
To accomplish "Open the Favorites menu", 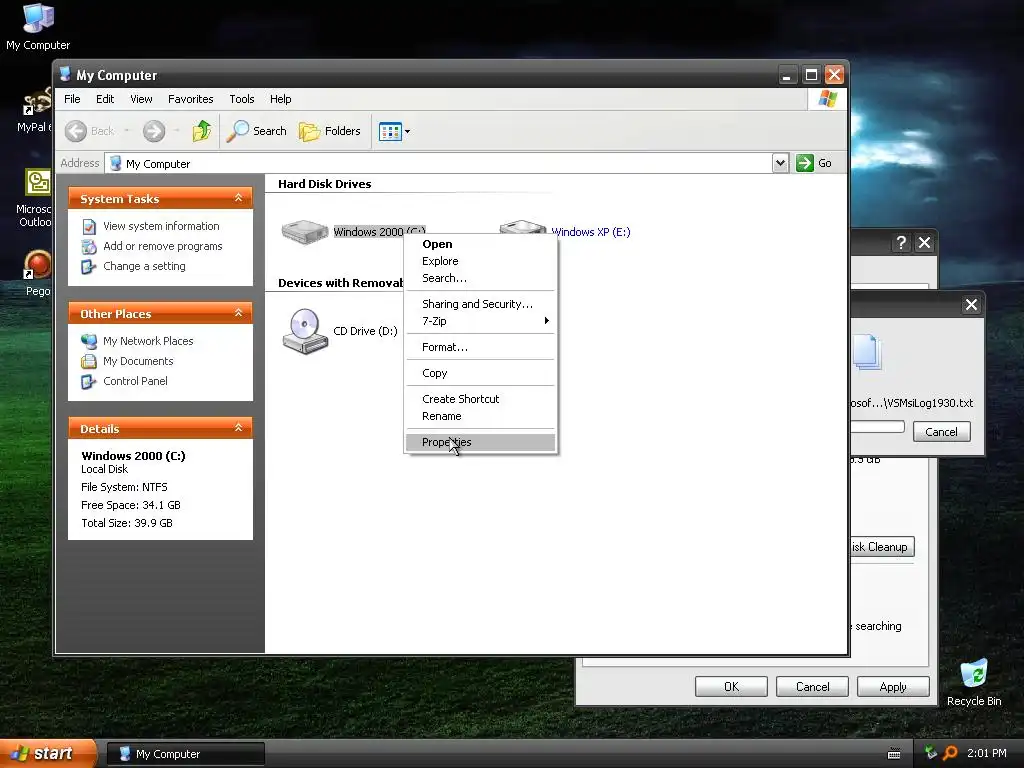I will point(191,99).
